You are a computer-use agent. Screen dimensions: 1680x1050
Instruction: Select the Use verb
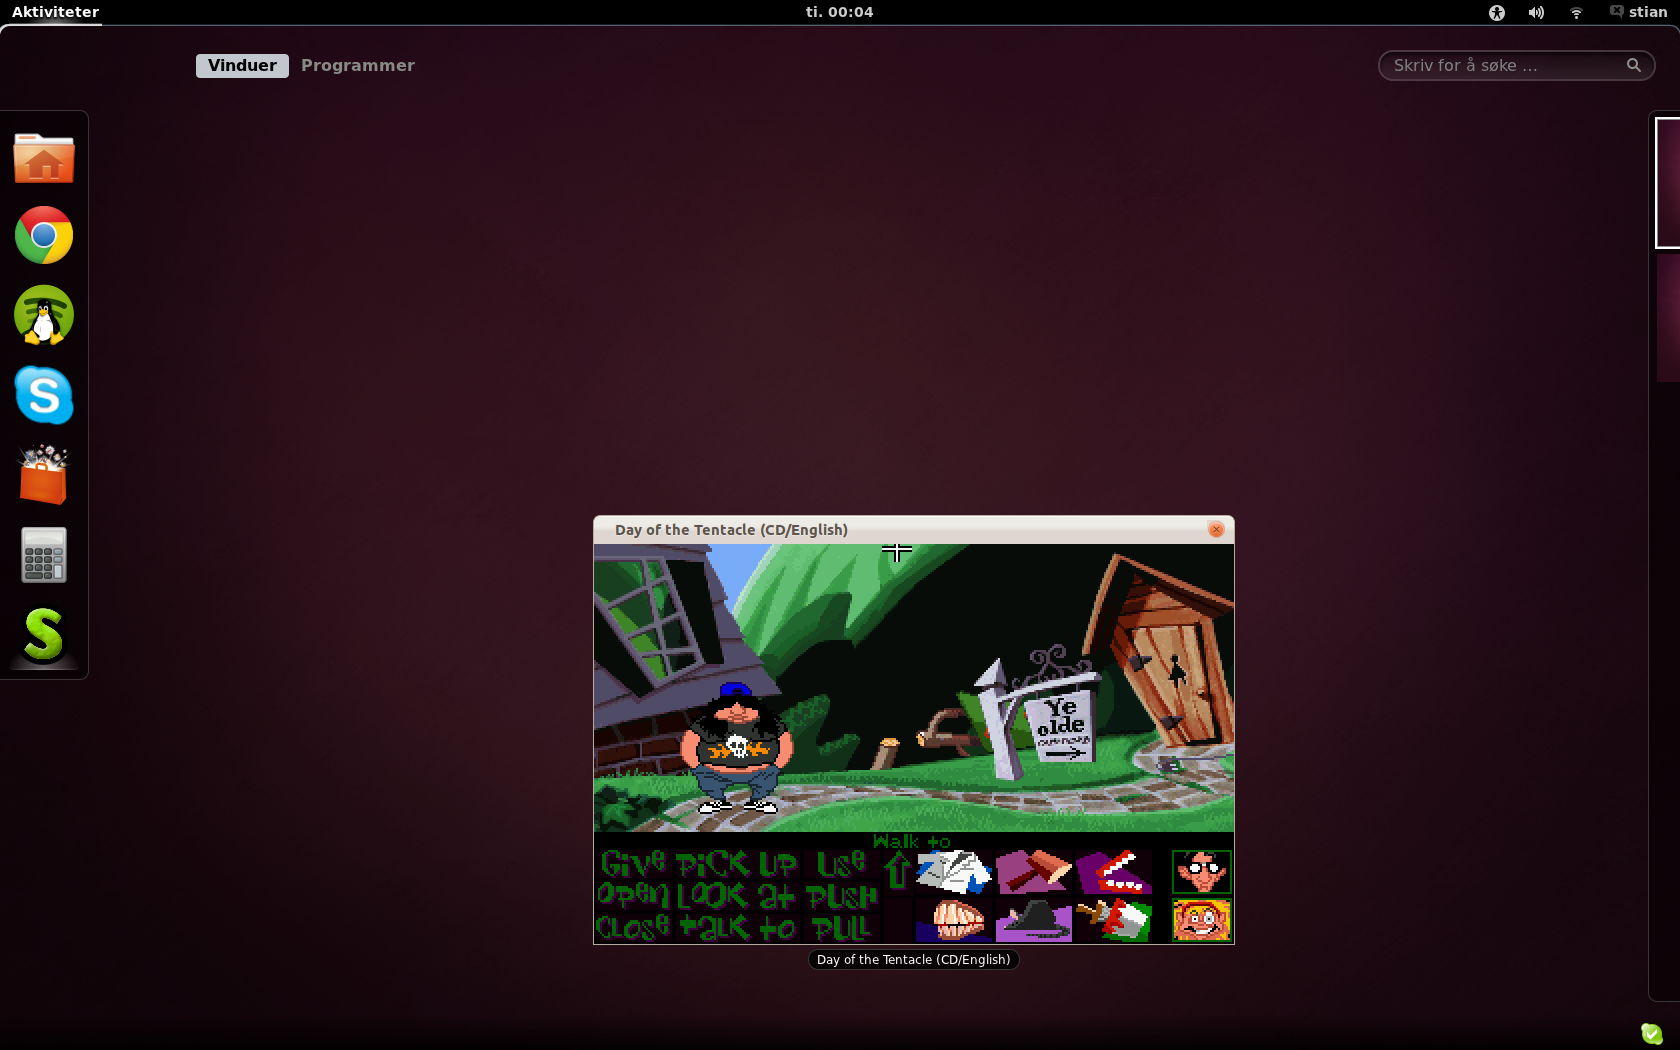[841, 863]
